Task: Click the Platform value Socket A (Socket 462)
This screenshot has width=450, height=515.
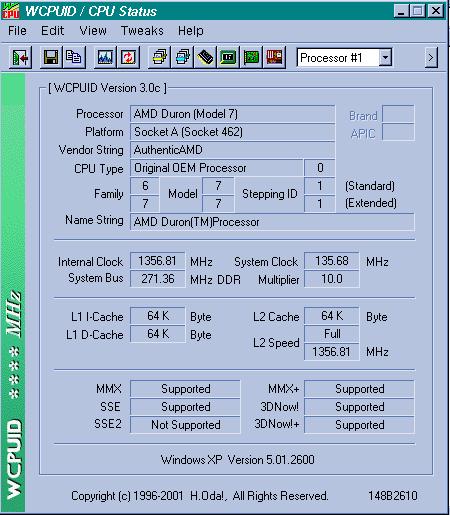Action: click(232, 132)
